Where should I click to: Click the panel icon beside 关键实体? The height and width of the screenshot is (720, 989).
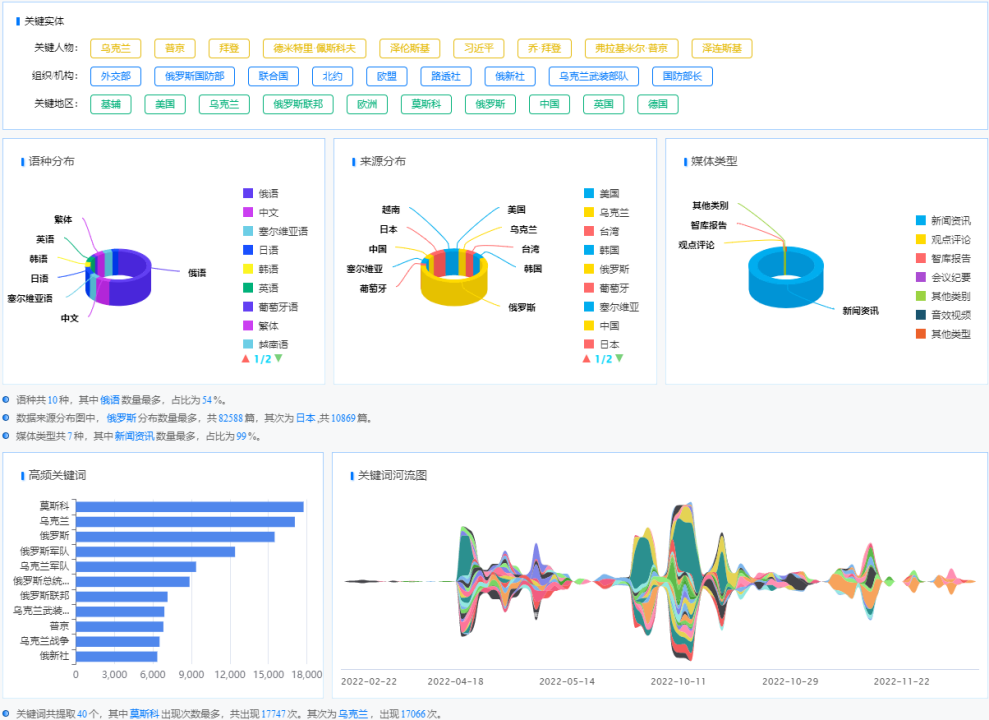coord(19,19)
